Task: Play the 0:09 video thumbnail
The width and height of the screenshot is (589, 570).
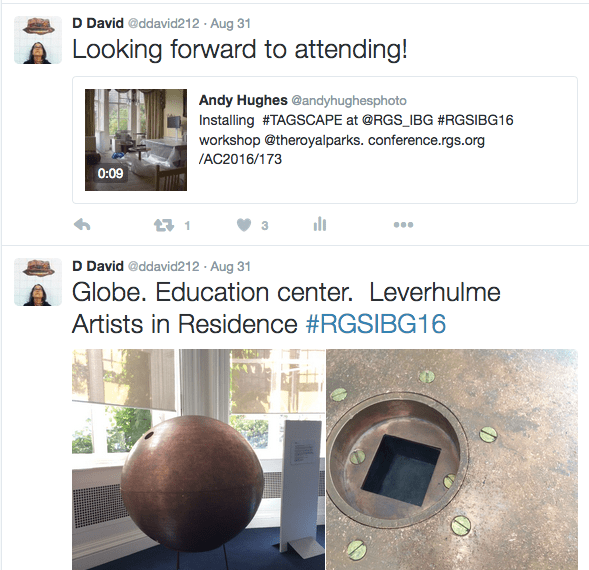Action: (x=136, y=140)
